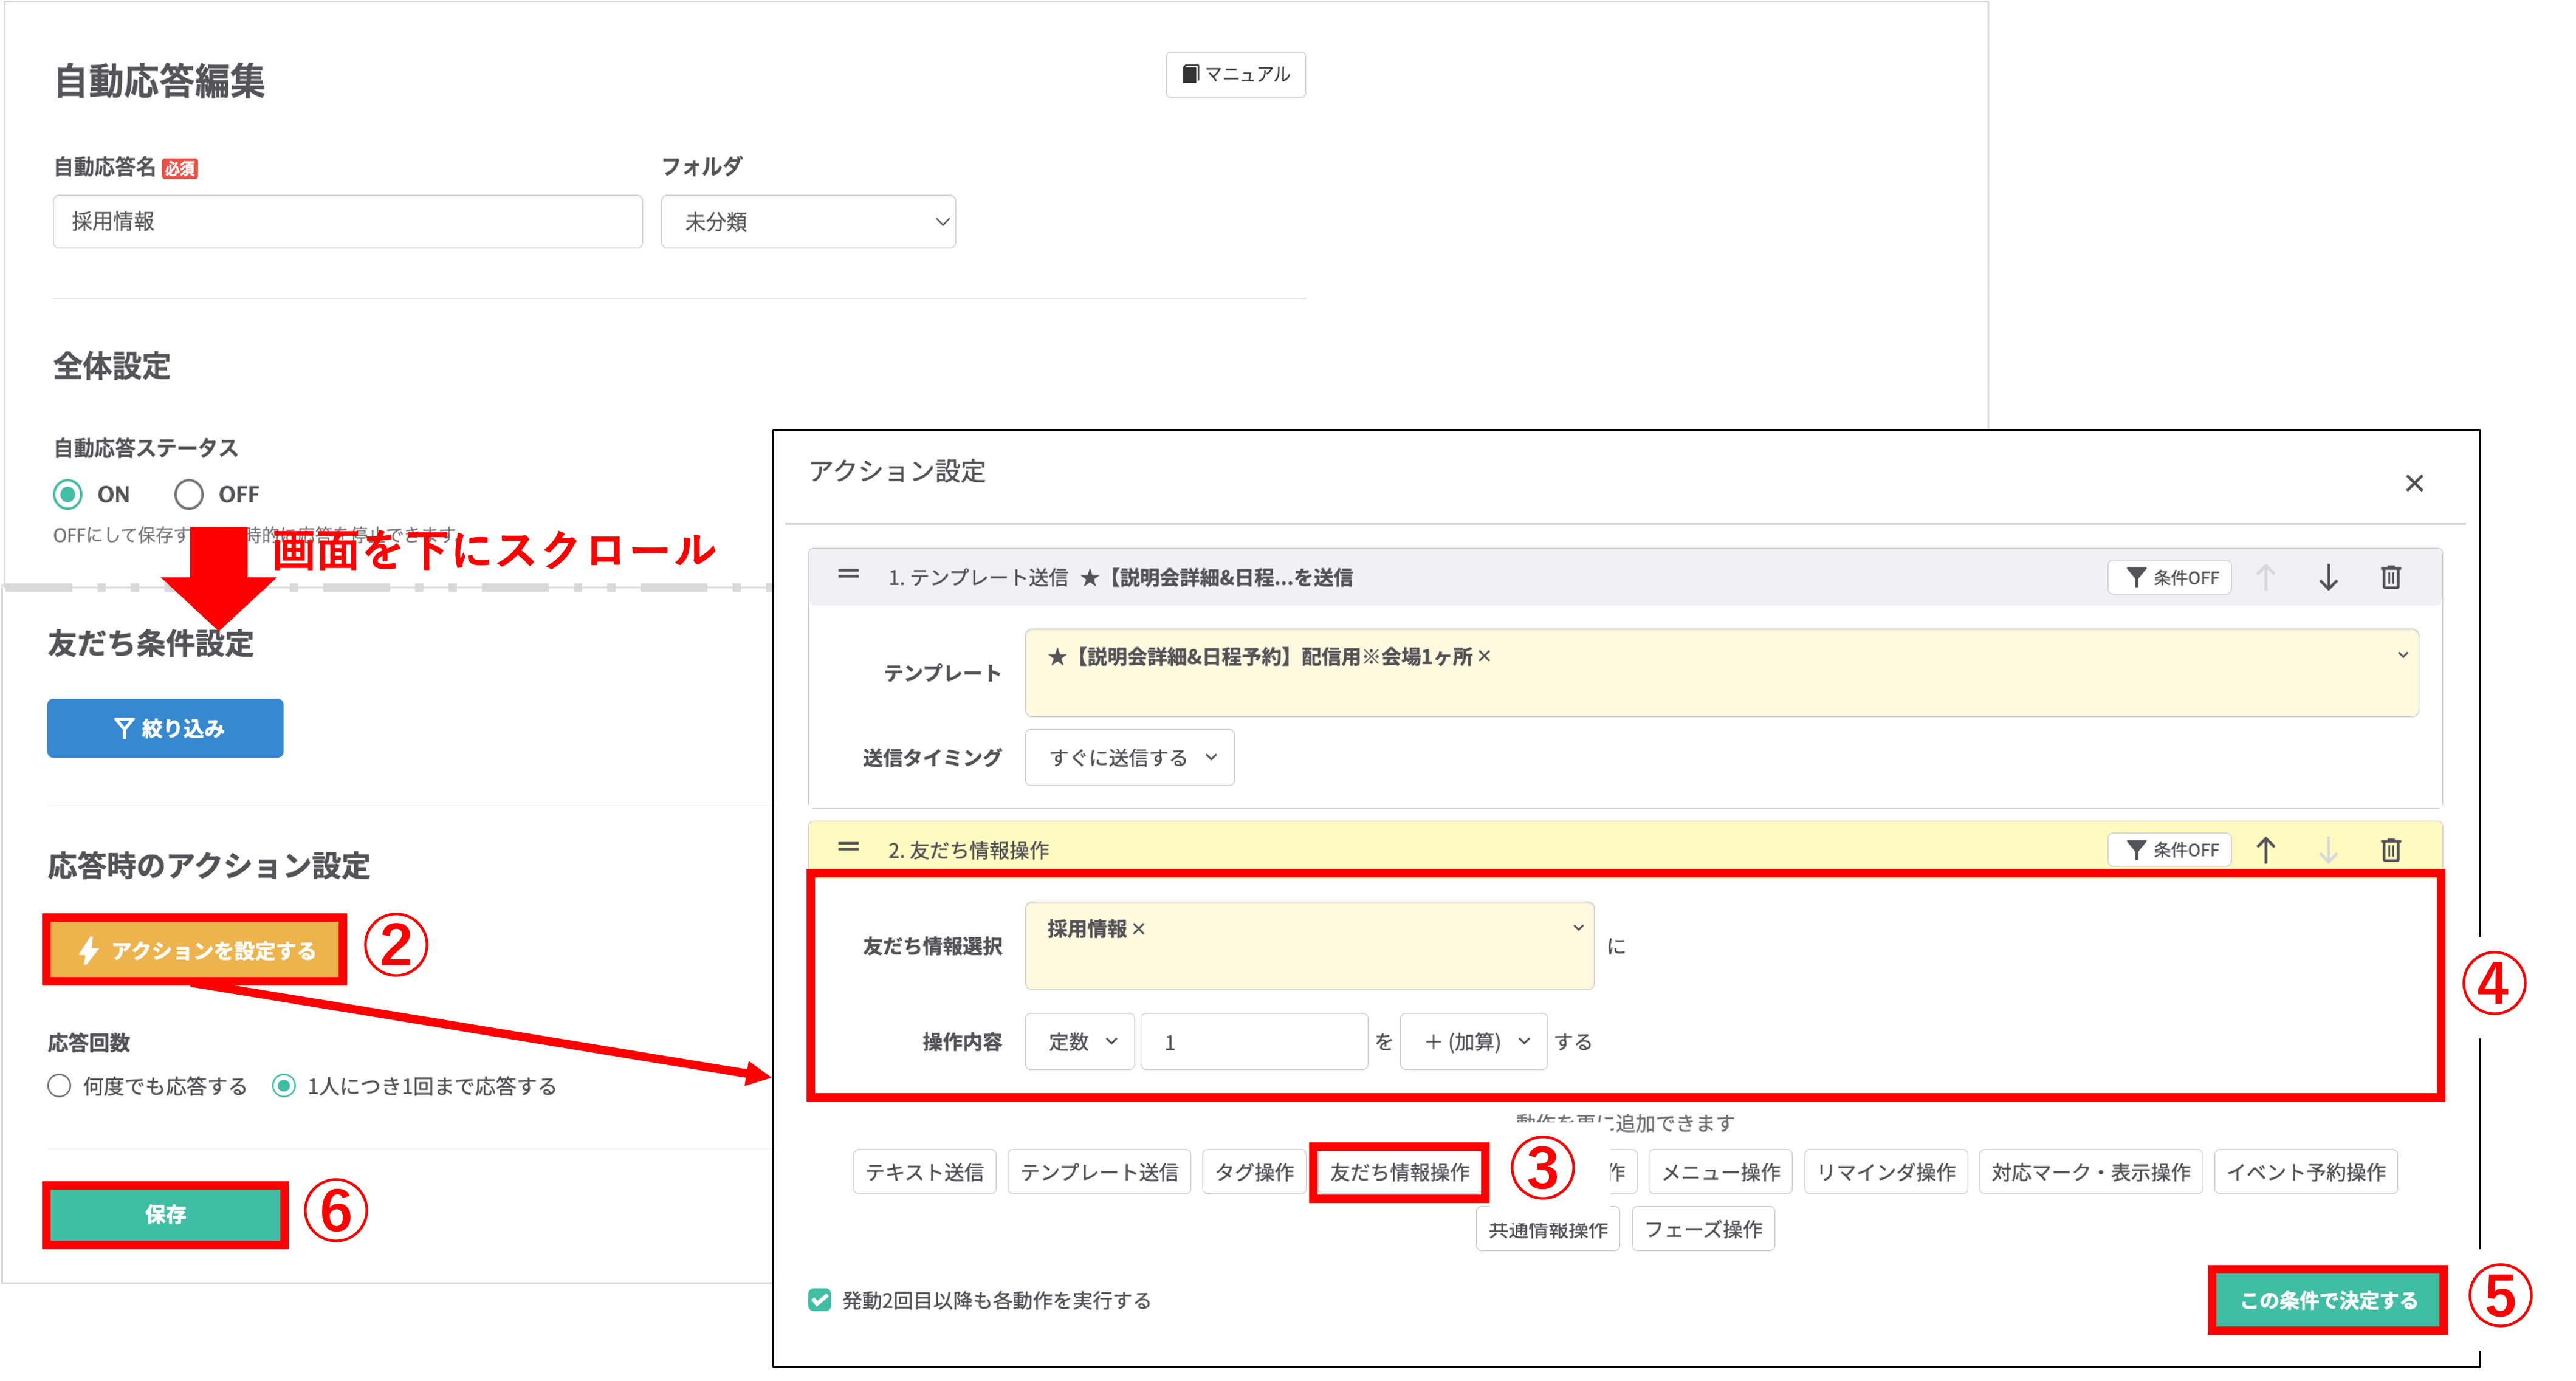The width and height of the screenshot is (2576, 1381).
Task: Choose 何度でも応答する radio option
Action: tap(60, 1086)
